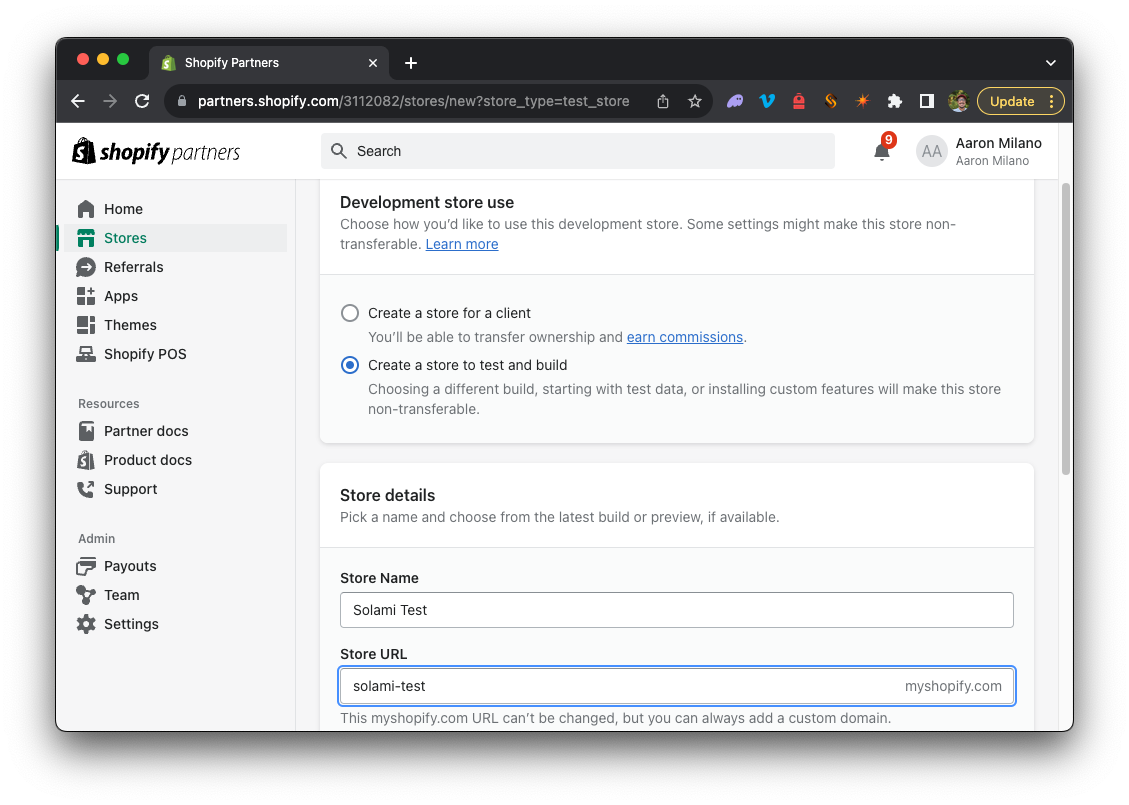Open the Vimeo extension icon
1129x805 pixels.
coord(767,102)
